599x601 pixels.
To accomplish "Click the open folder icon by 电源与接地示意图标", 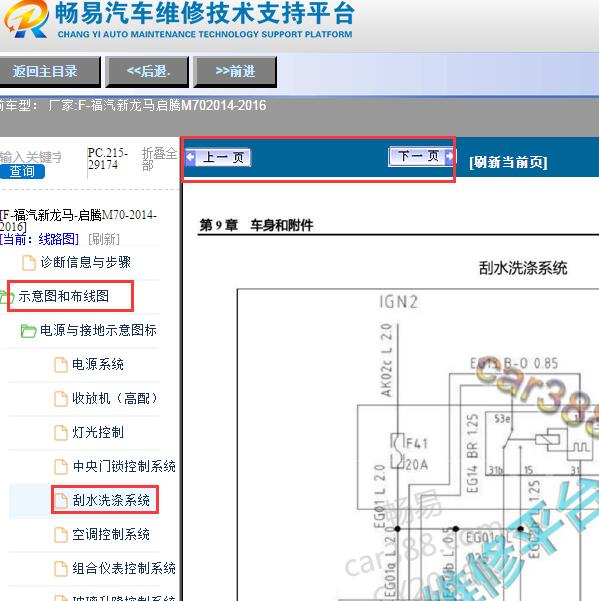I will 28,331.
